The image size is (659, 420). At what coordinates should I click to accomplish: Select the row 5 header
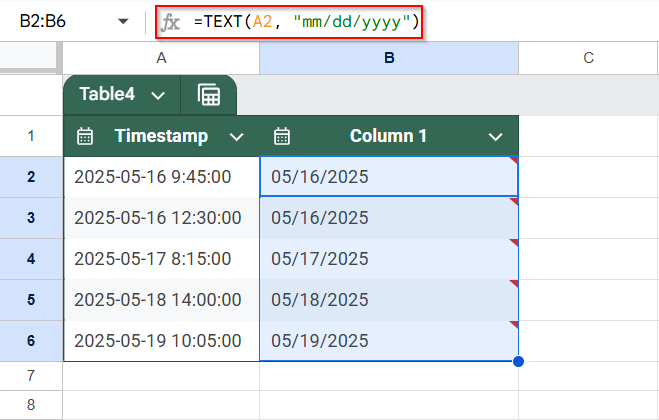coord(31,300)
